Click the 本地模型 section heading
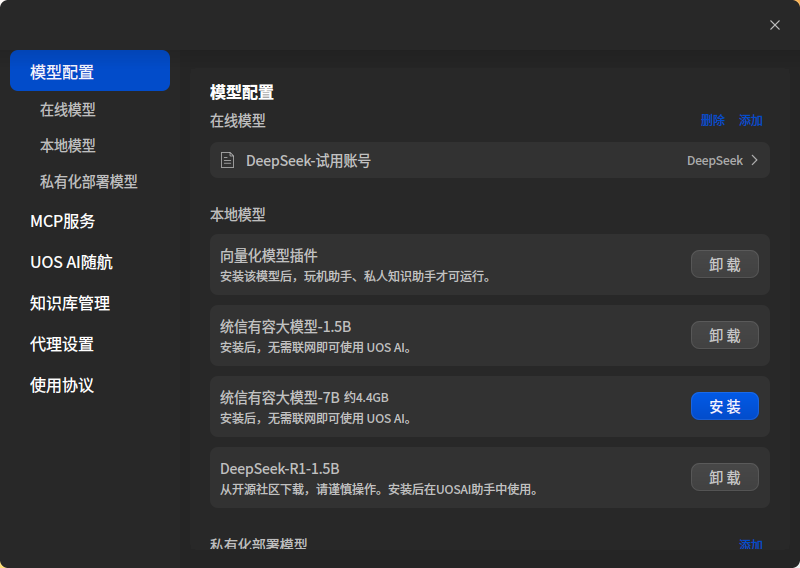This screenshot has height=568, width=800. click(x=238, y=214)
